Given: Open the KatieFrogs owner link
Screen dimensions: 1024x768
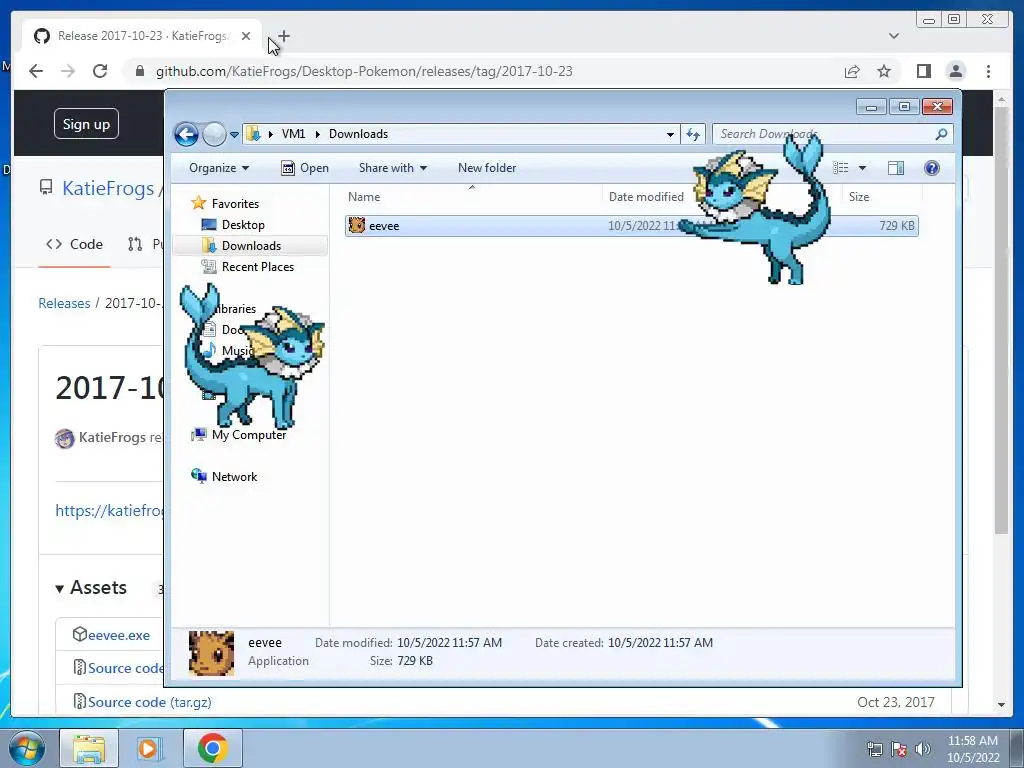Looking at the screenshot, I should point(108,188).
